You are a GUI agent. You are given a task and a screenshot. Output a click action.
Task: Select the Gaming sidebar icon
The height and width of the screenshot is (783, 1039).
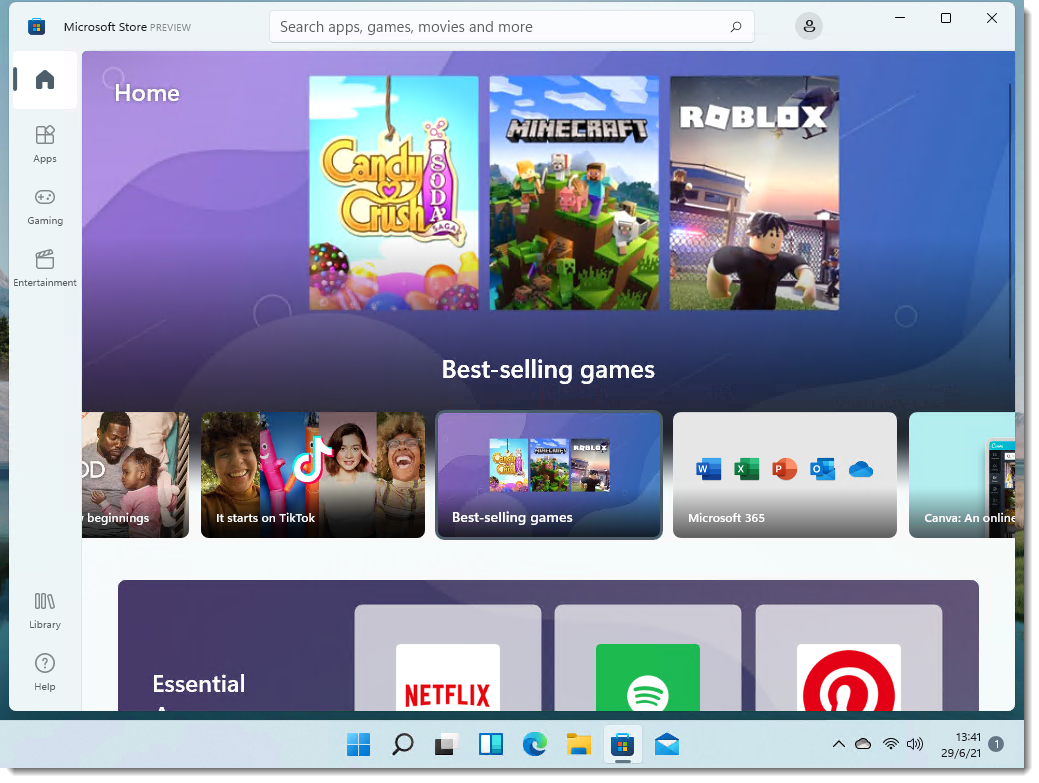pos(44,205)
